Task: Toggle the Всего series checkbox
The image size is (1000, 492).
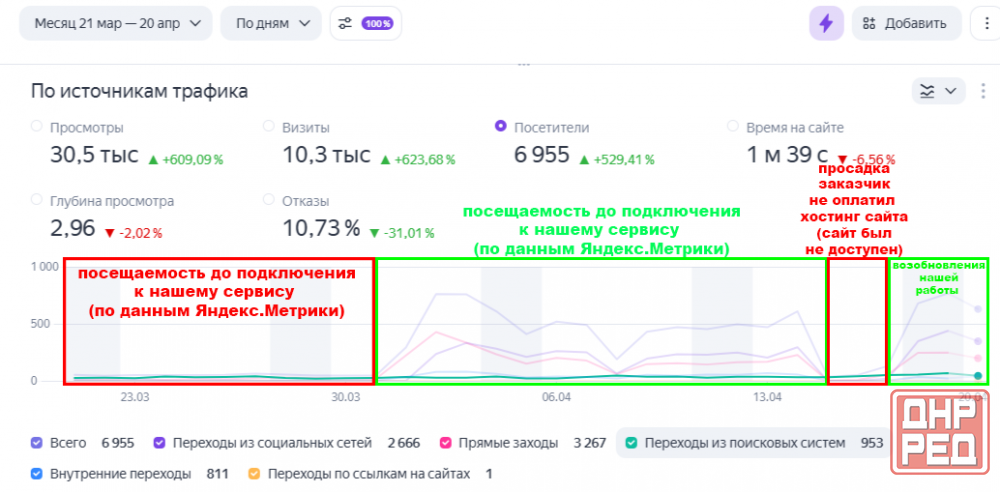Action: 37,443
